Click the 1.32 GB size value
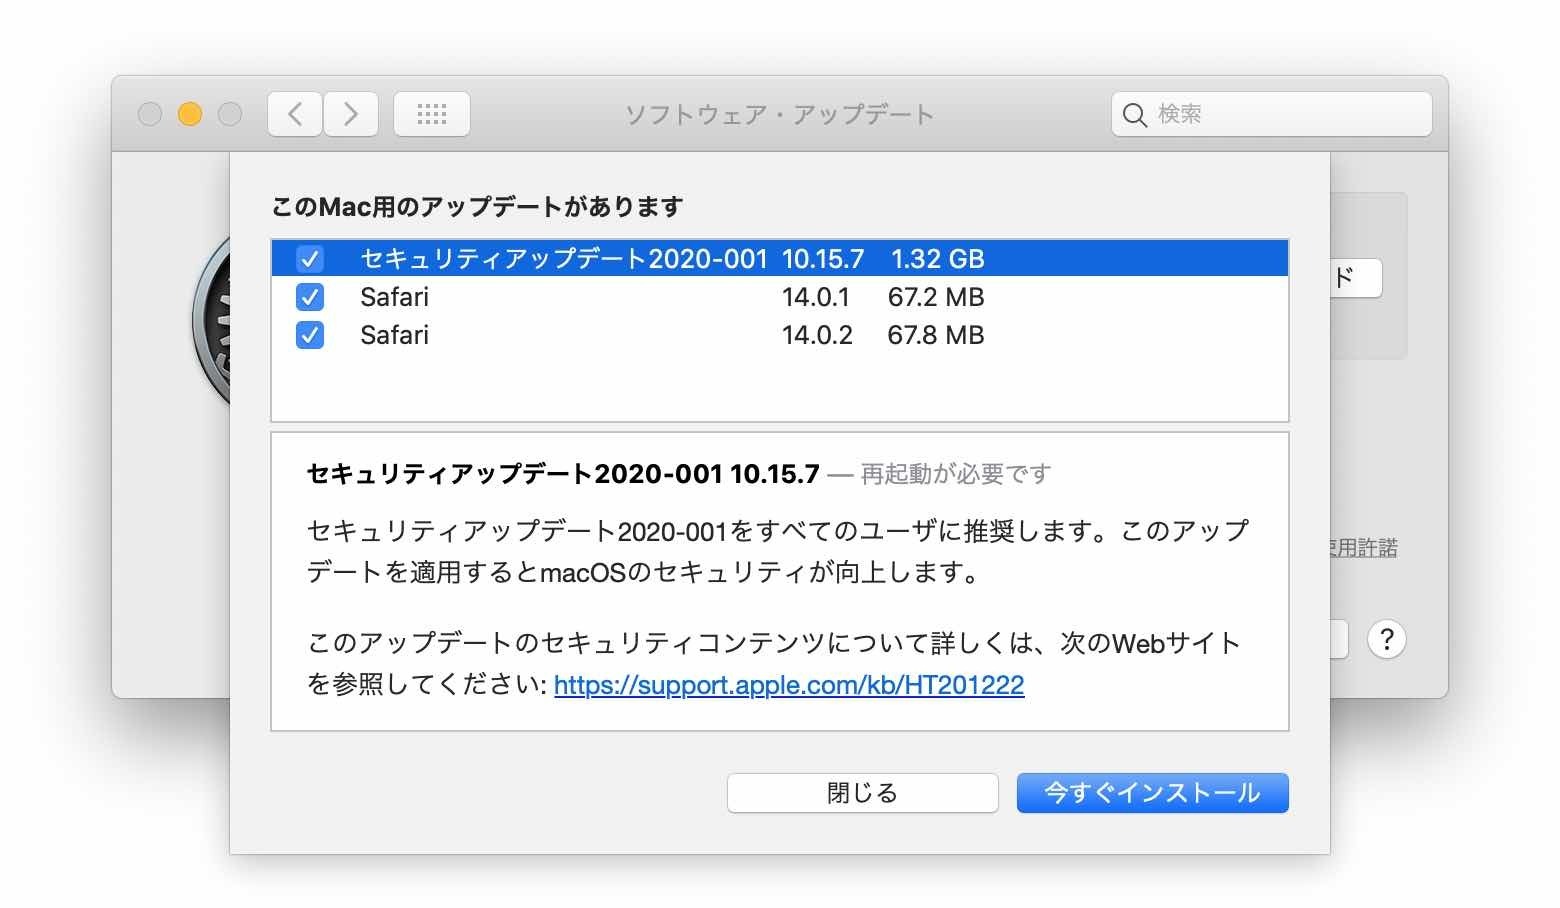1560x908 pixels. pyautogui.click(x=938, y=259)
